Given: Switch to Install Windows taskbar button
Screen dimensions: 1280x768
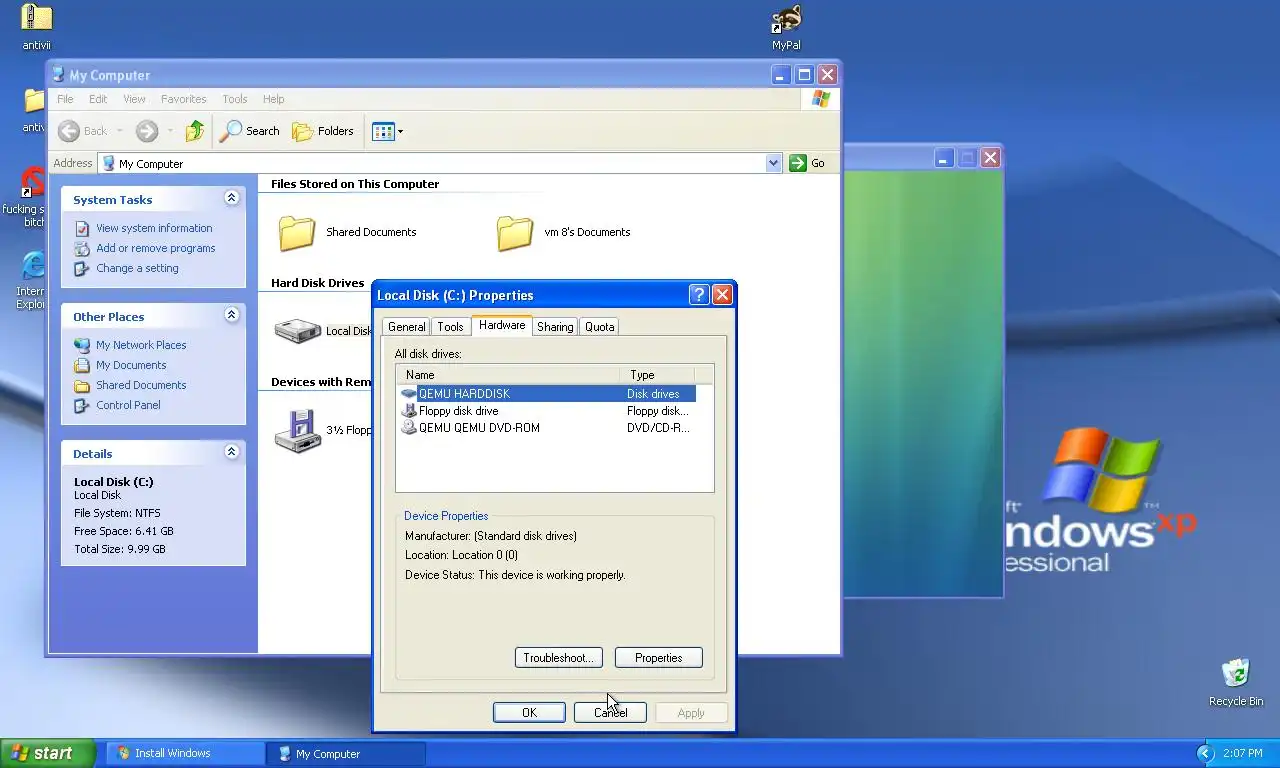Looking at the screenshot, I should click(186, 753).
